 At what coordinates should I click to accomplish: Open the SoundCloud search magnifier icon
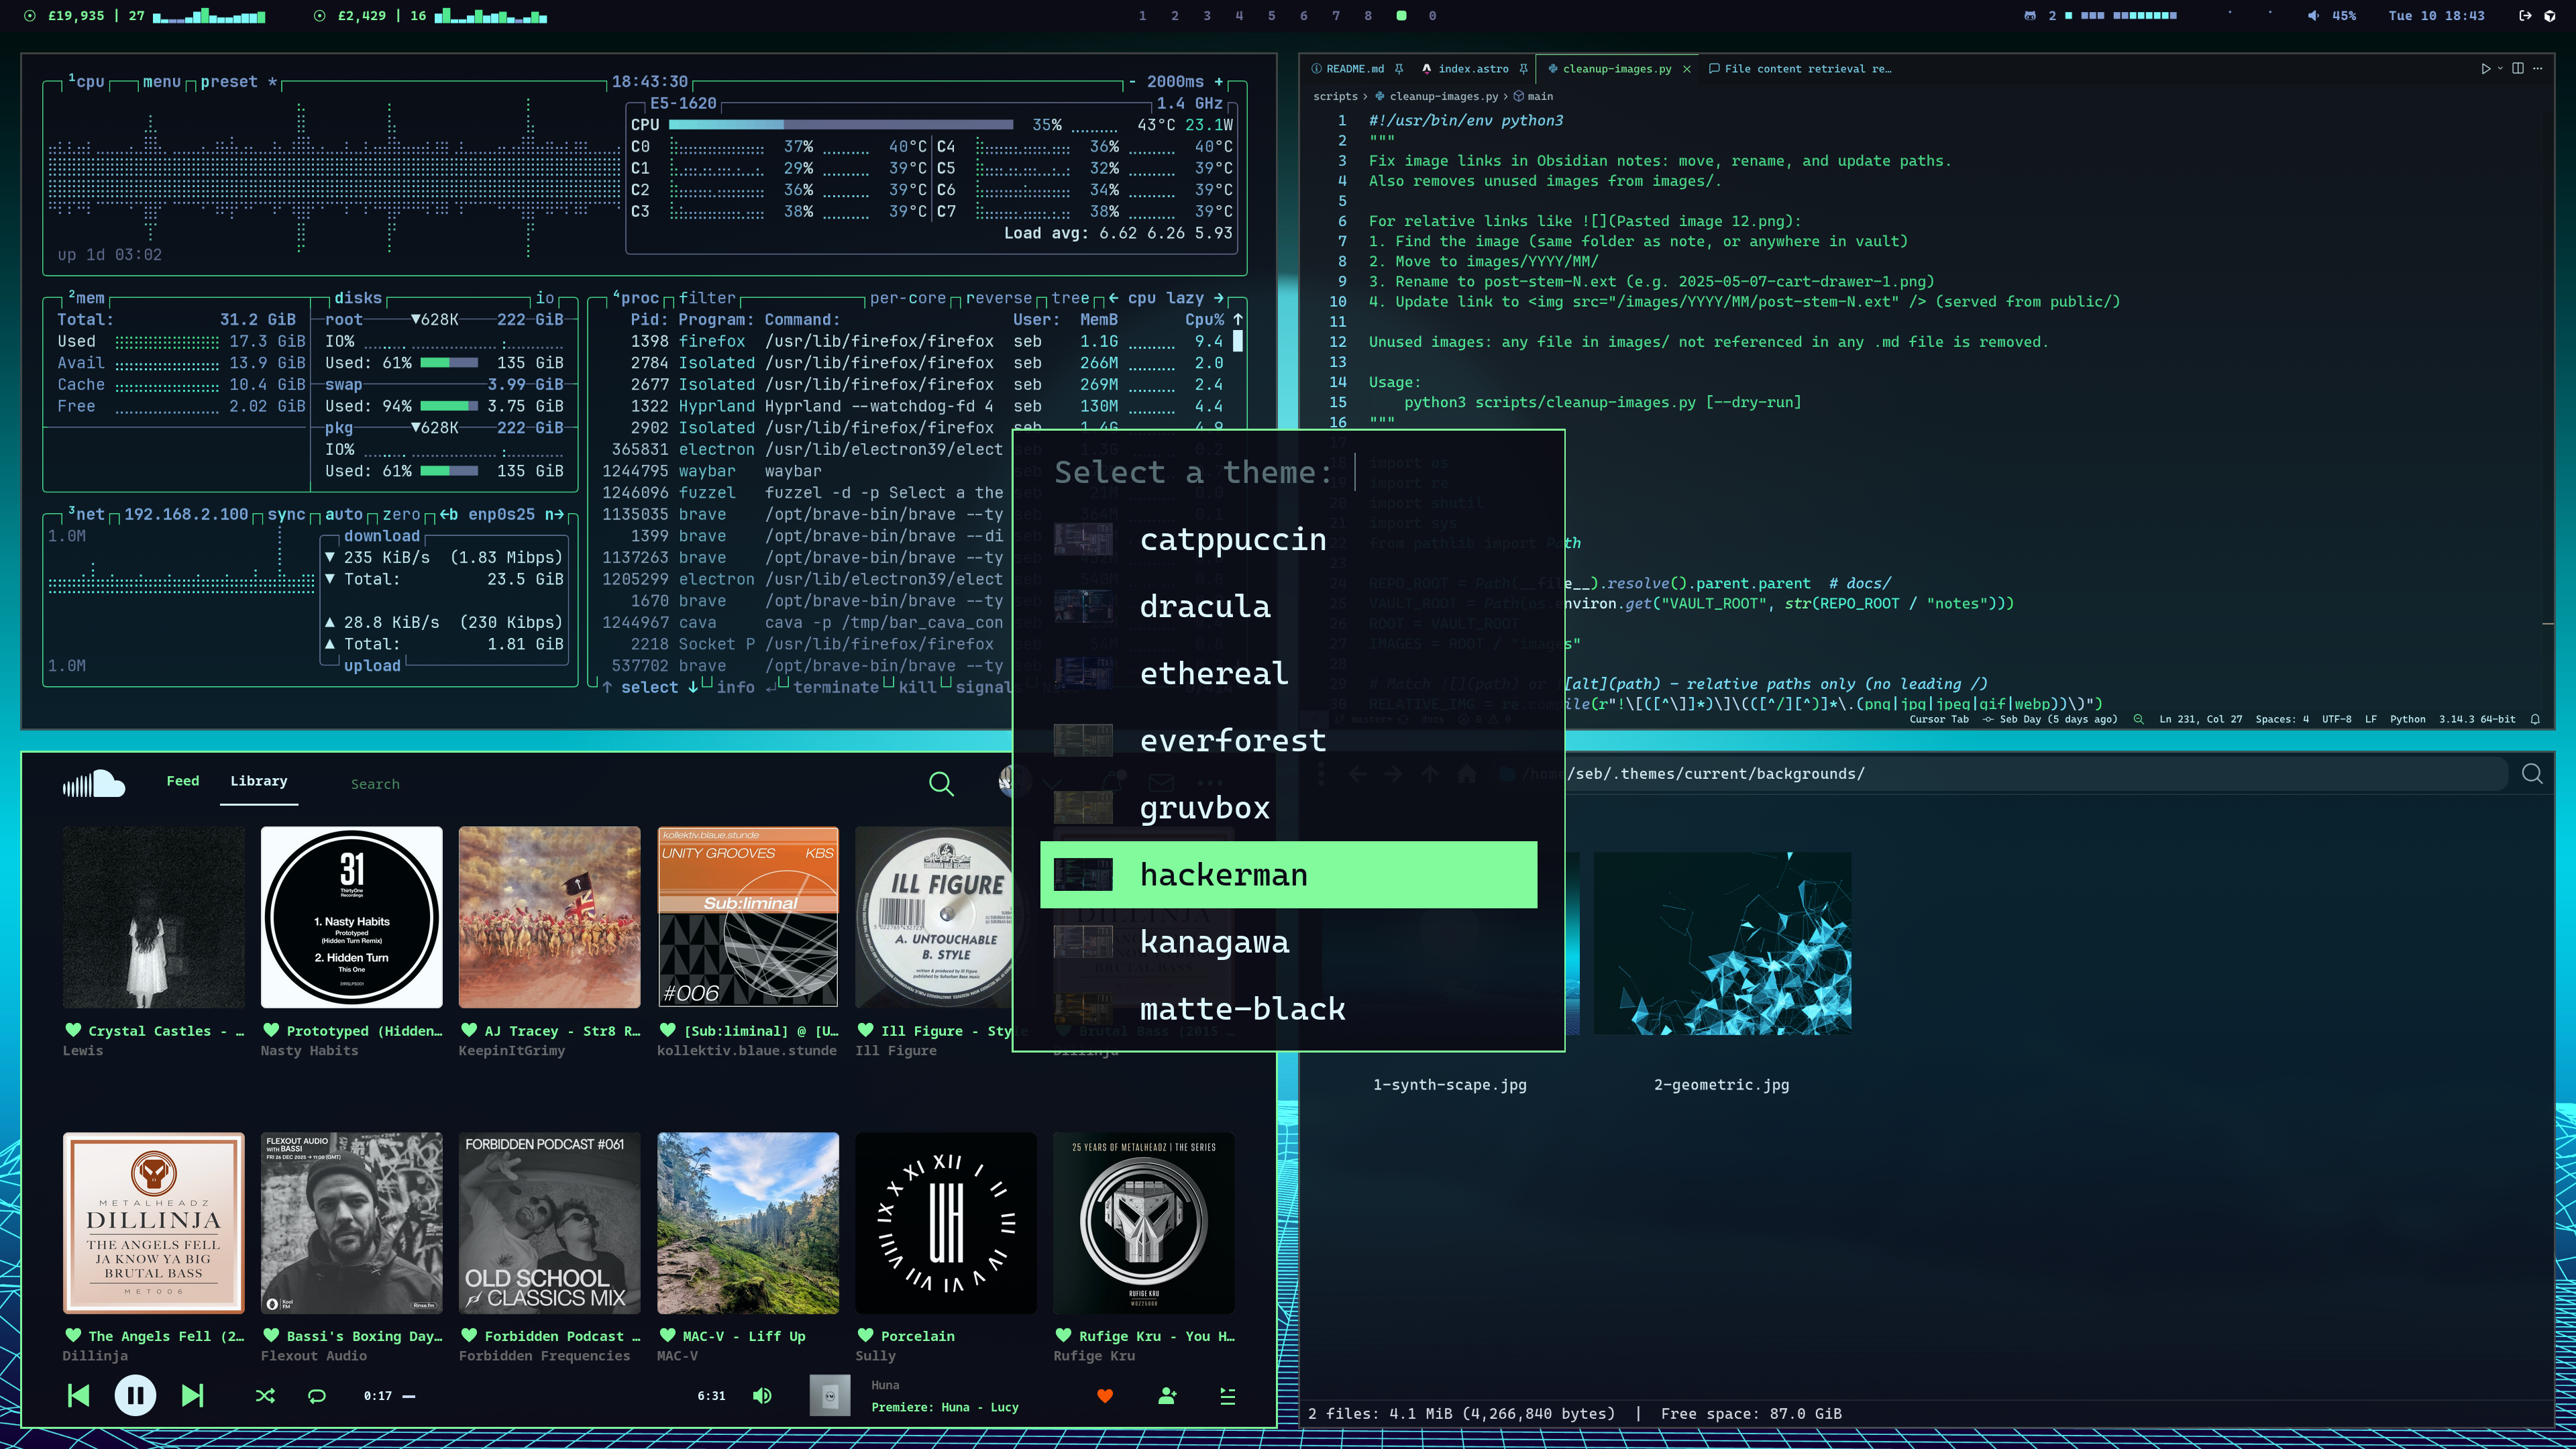pyautogui.click(x=941, y=784)
